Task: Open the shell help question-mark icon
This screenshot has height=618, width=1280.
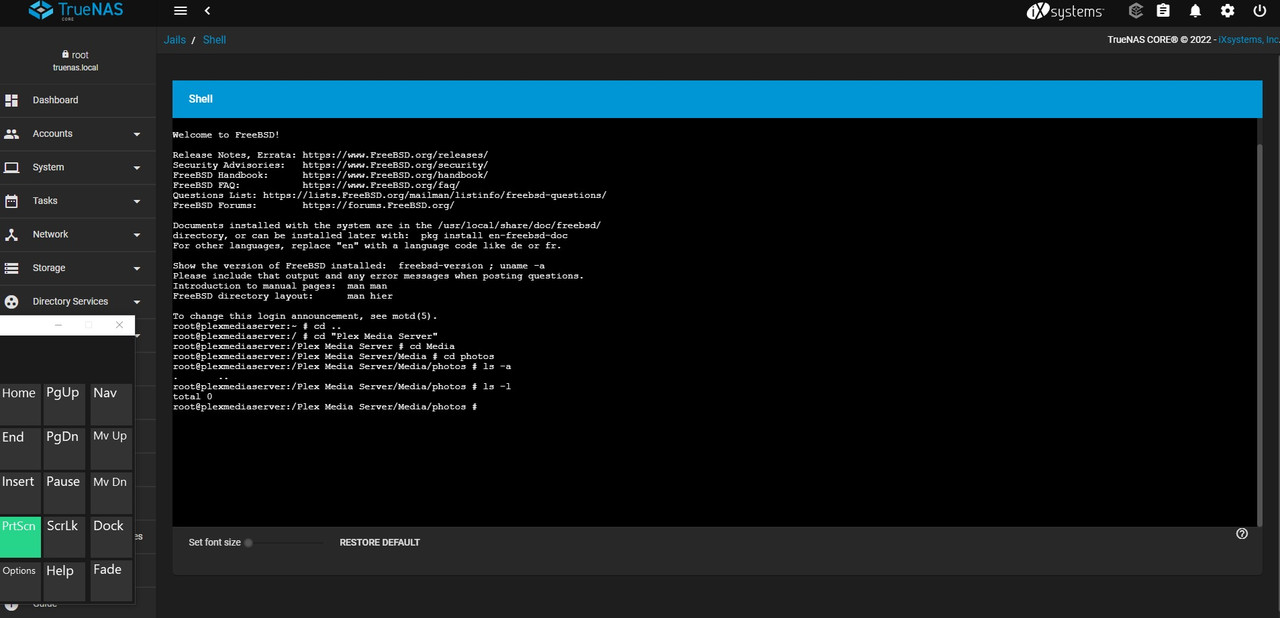Action: pos(1242,534)
